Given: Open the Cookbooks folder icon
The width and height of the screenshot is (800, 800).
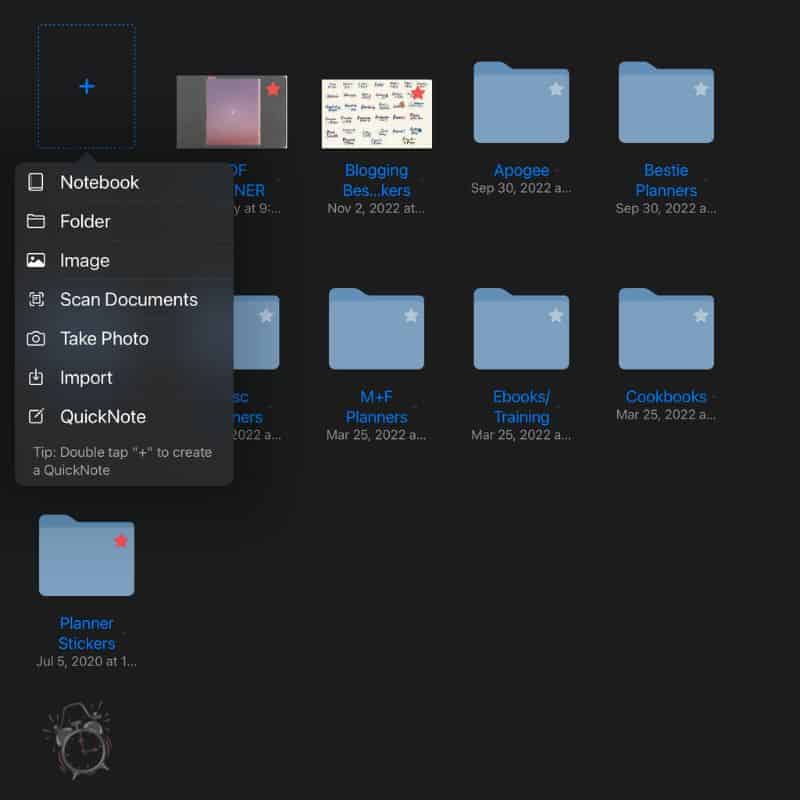Looking at the screenshot, I should (666, 329).
